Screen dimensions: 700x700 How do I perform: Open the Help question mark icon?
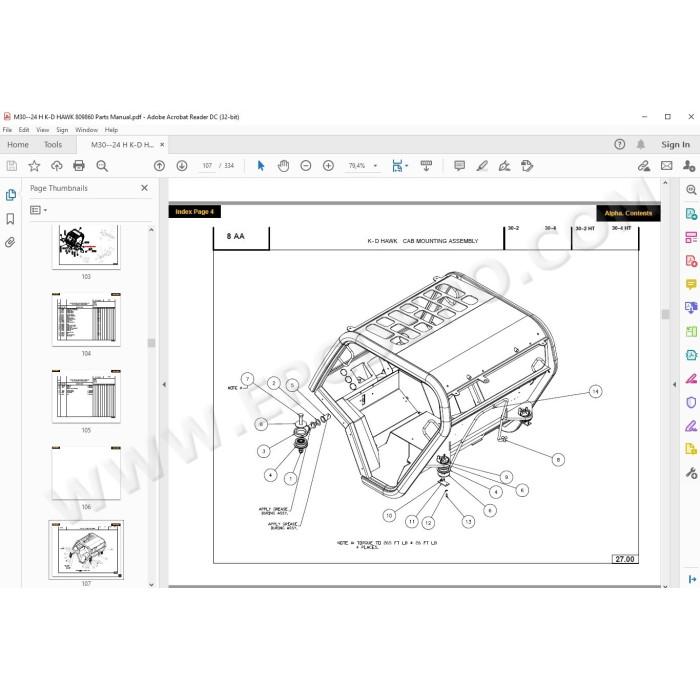[620, 144]
